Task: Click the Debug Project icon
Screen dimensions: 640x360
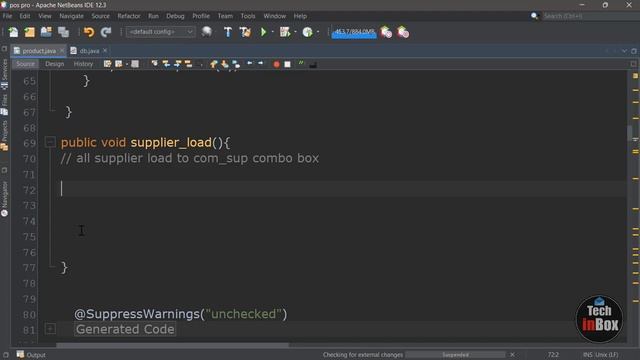Action: click(x=285, y=32)
